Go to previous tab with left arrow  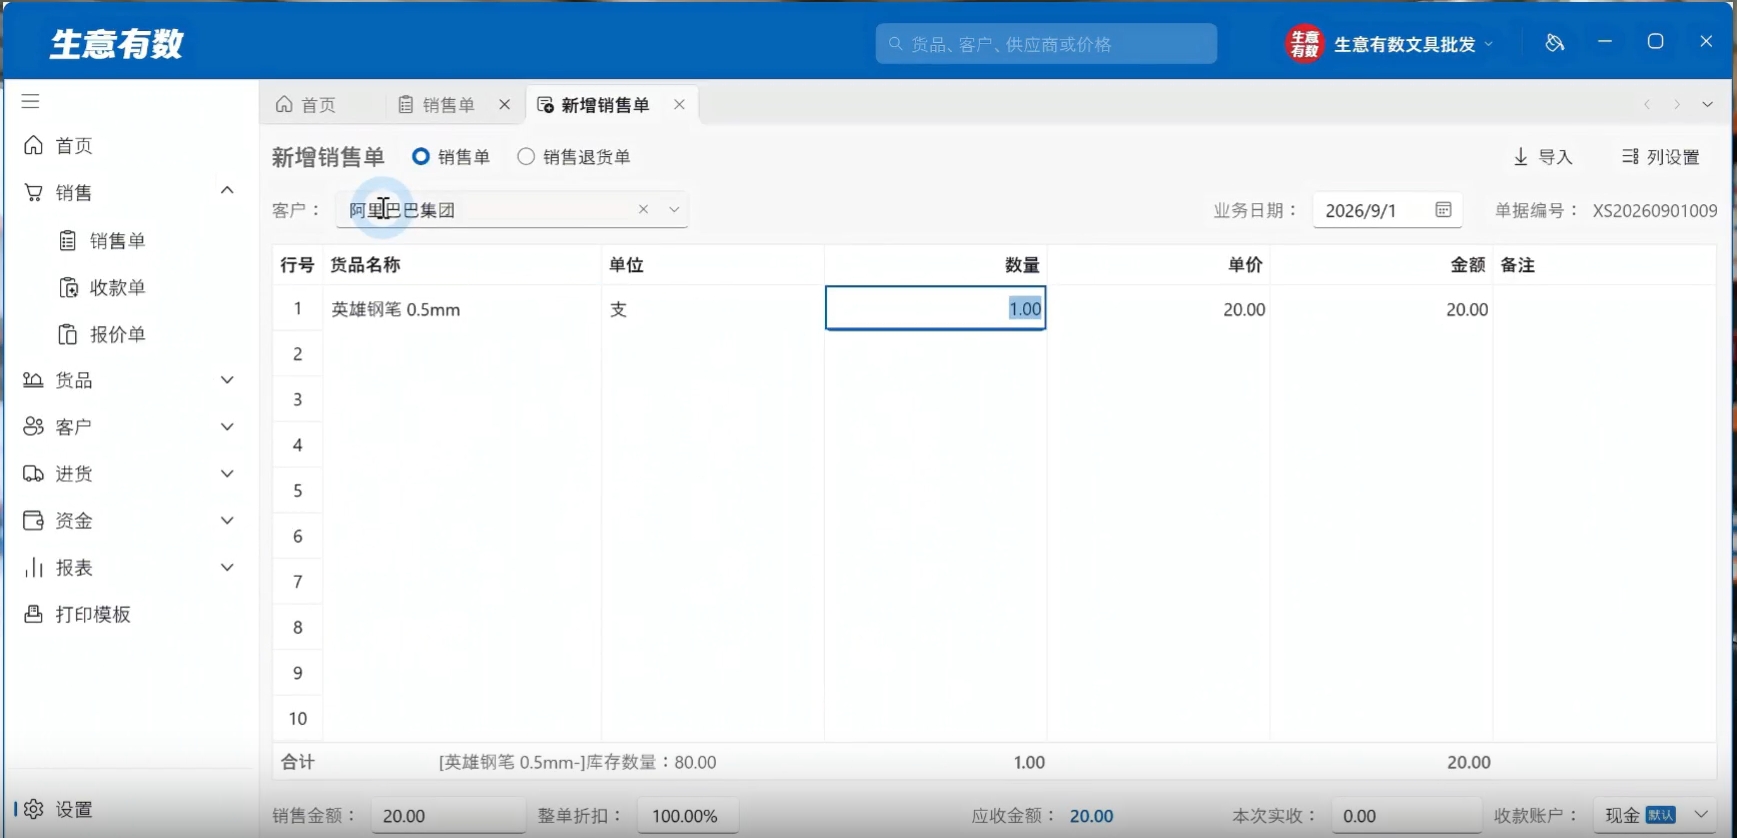coord(1647,104)
